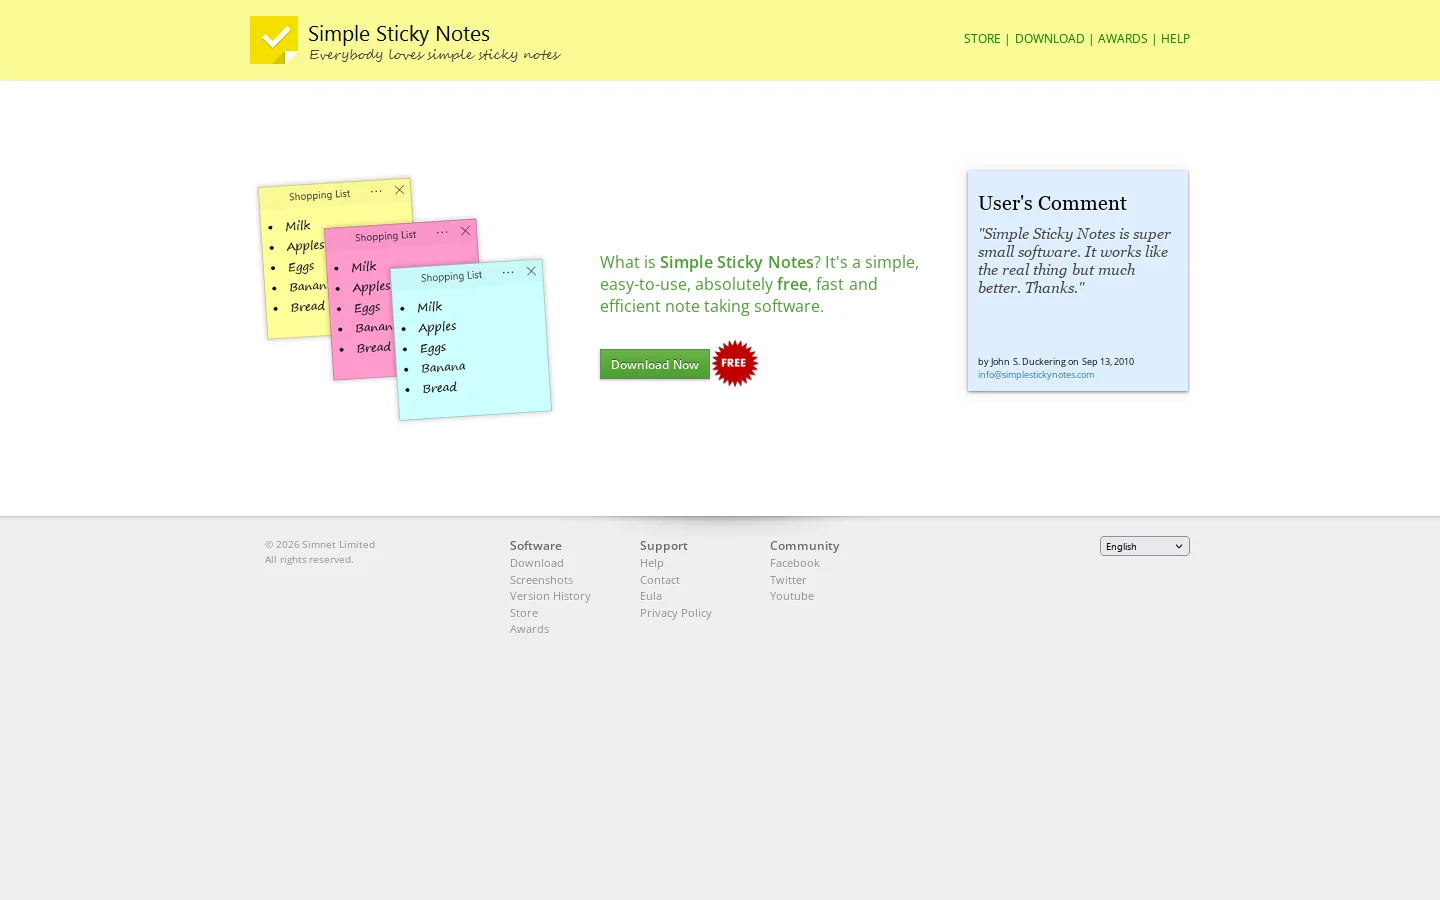Screen dimensions: 1440x900
Task: Click the Simple Sticky Notes checkmark logo
Action: click(274, 40)
